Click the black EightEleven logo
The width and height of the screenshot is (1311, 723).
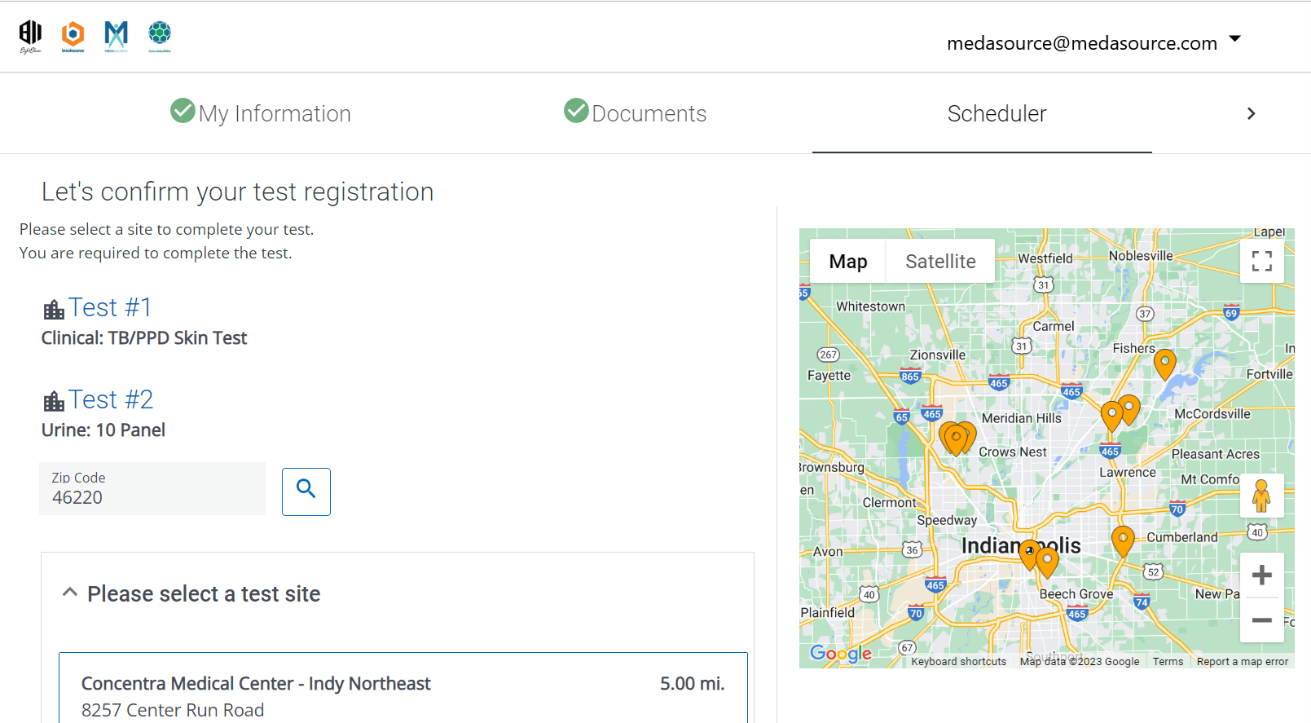(x=31, y=36)
